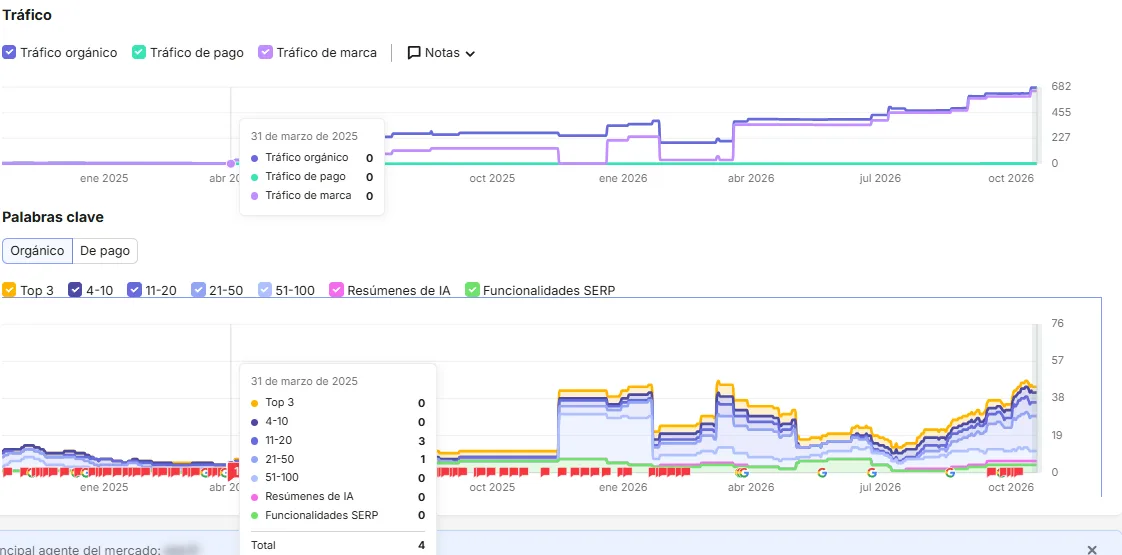Click the 51-100 row in the keywords tooltip
This screenshot has height=555, width=1122.
pyautogui.click(x=338, y=478)
